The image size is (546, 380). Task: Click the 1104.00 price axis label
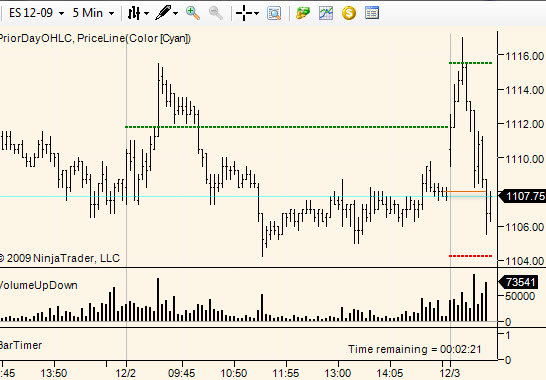click(524, 261)
